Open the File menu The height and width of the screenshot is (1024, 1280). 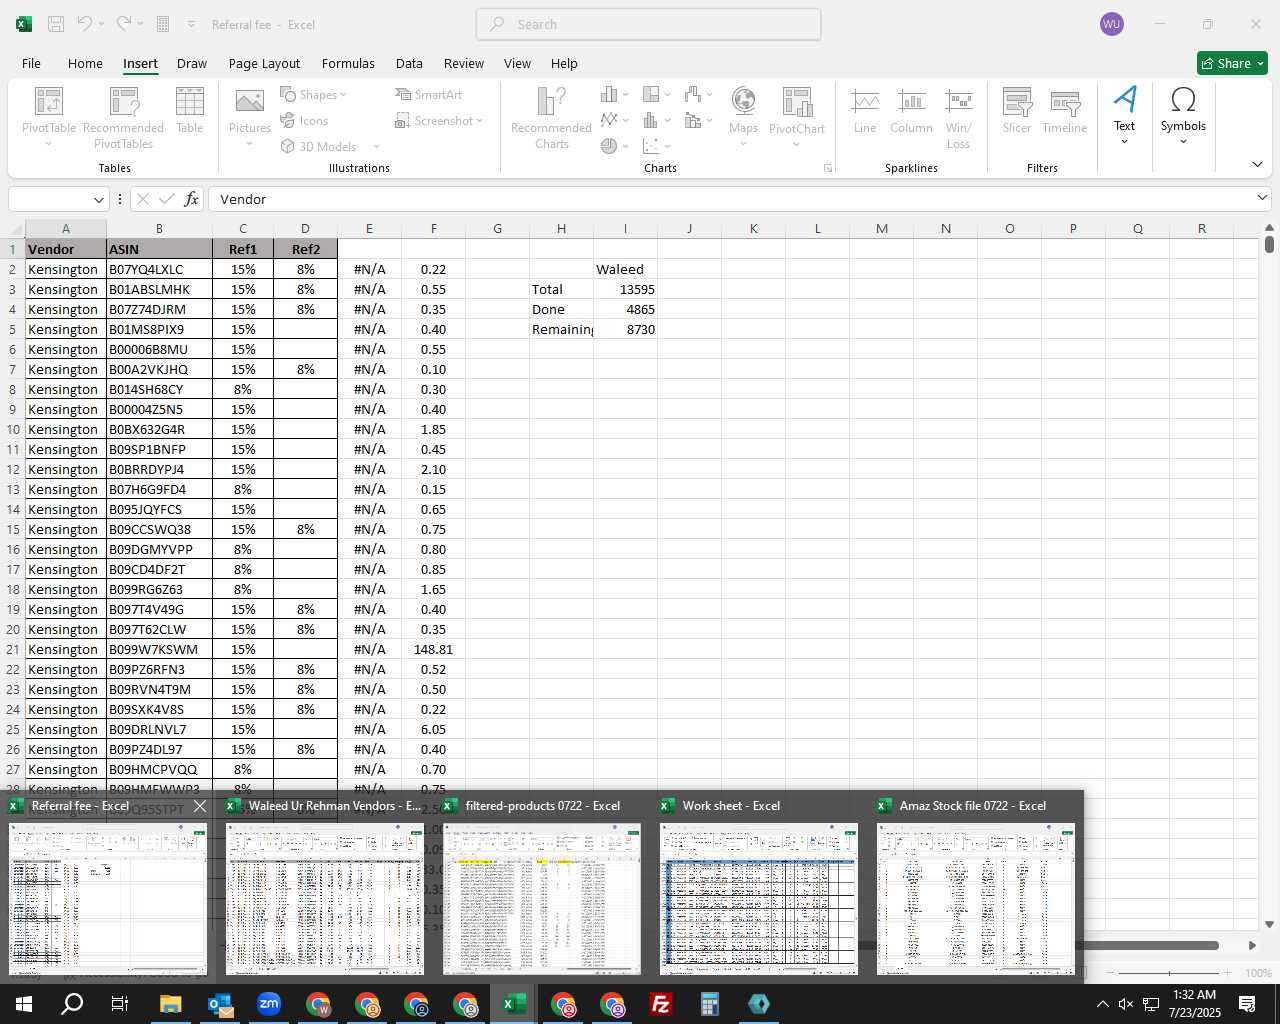point(31,63)
